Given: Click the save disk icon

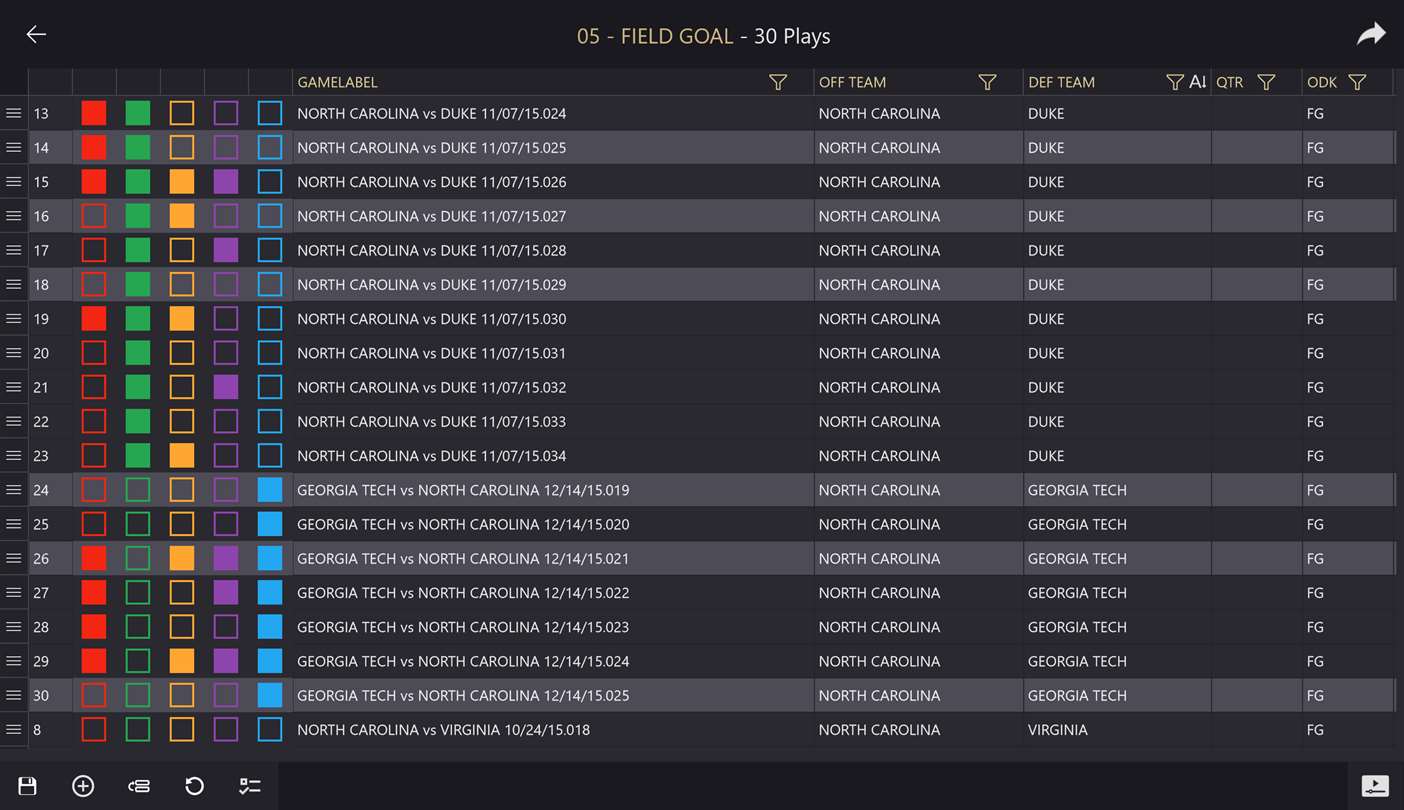Looking at the screenshot, I should (x=27, y=786).
